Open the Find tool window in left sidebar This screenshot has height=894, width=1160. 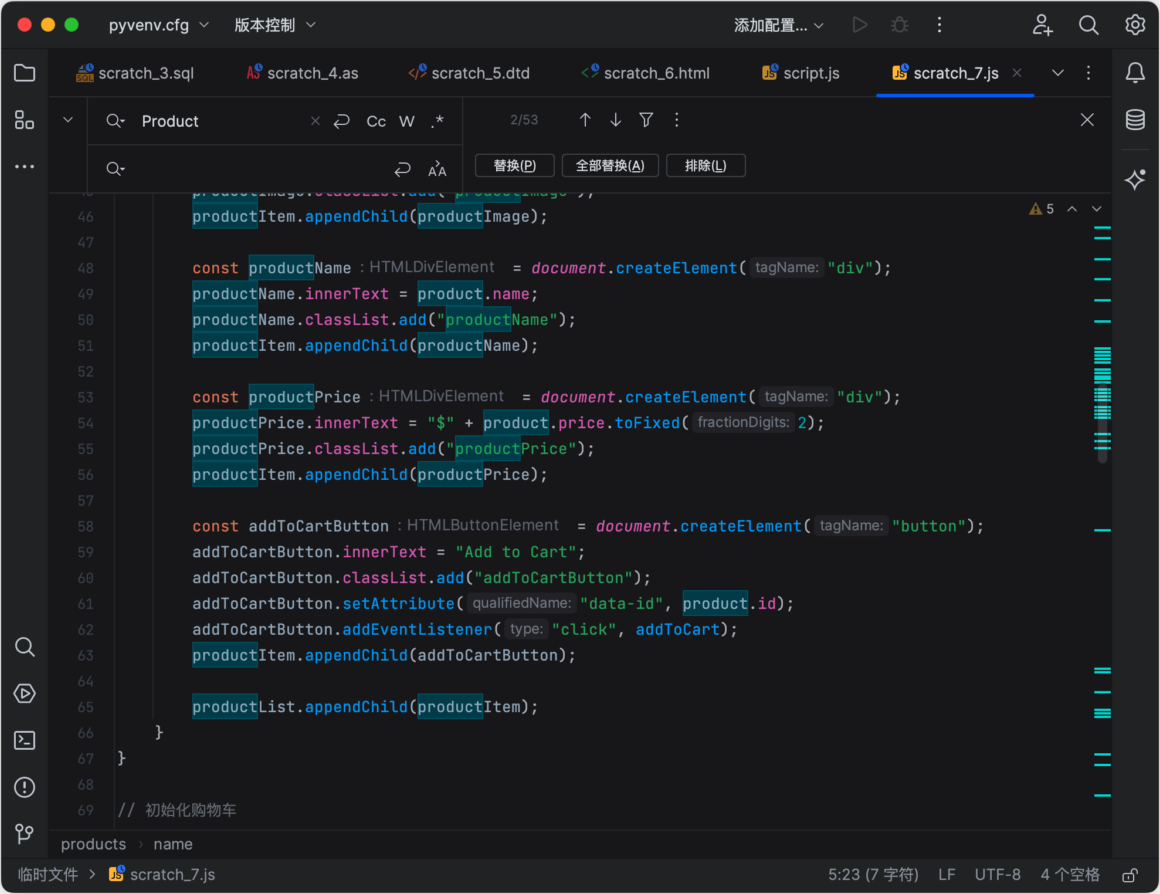24,647
